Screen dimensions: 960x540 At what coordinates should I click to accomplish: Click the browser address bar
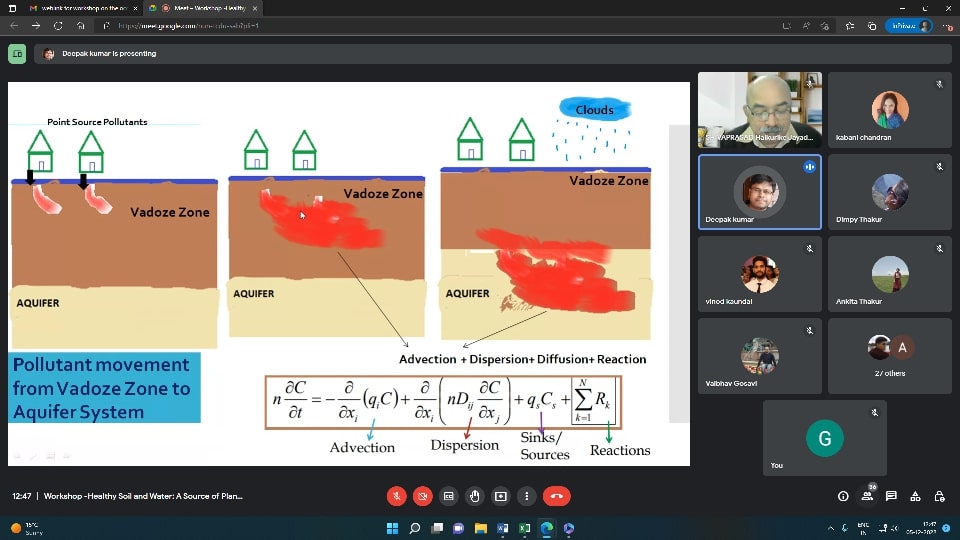click(x=400, y=26)
